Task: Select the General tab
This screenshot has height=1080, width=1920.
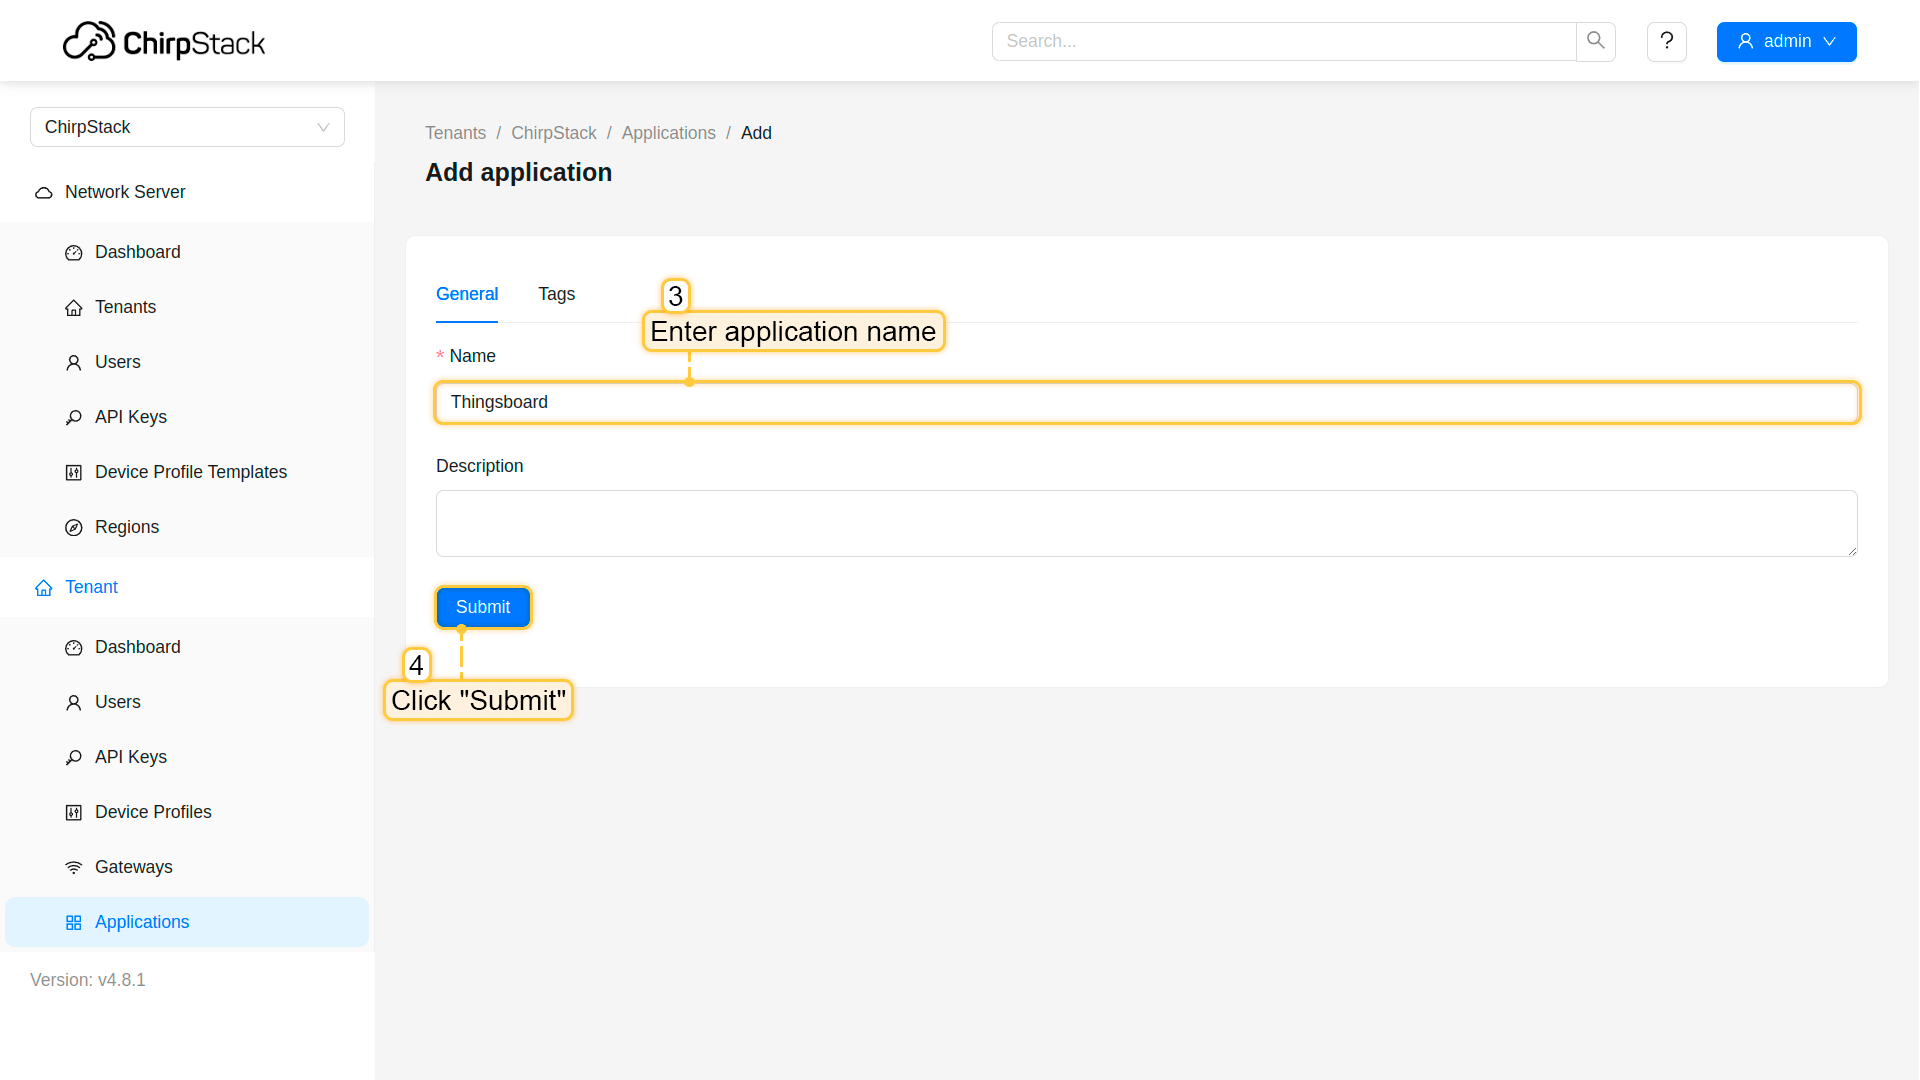Action: 466,294
